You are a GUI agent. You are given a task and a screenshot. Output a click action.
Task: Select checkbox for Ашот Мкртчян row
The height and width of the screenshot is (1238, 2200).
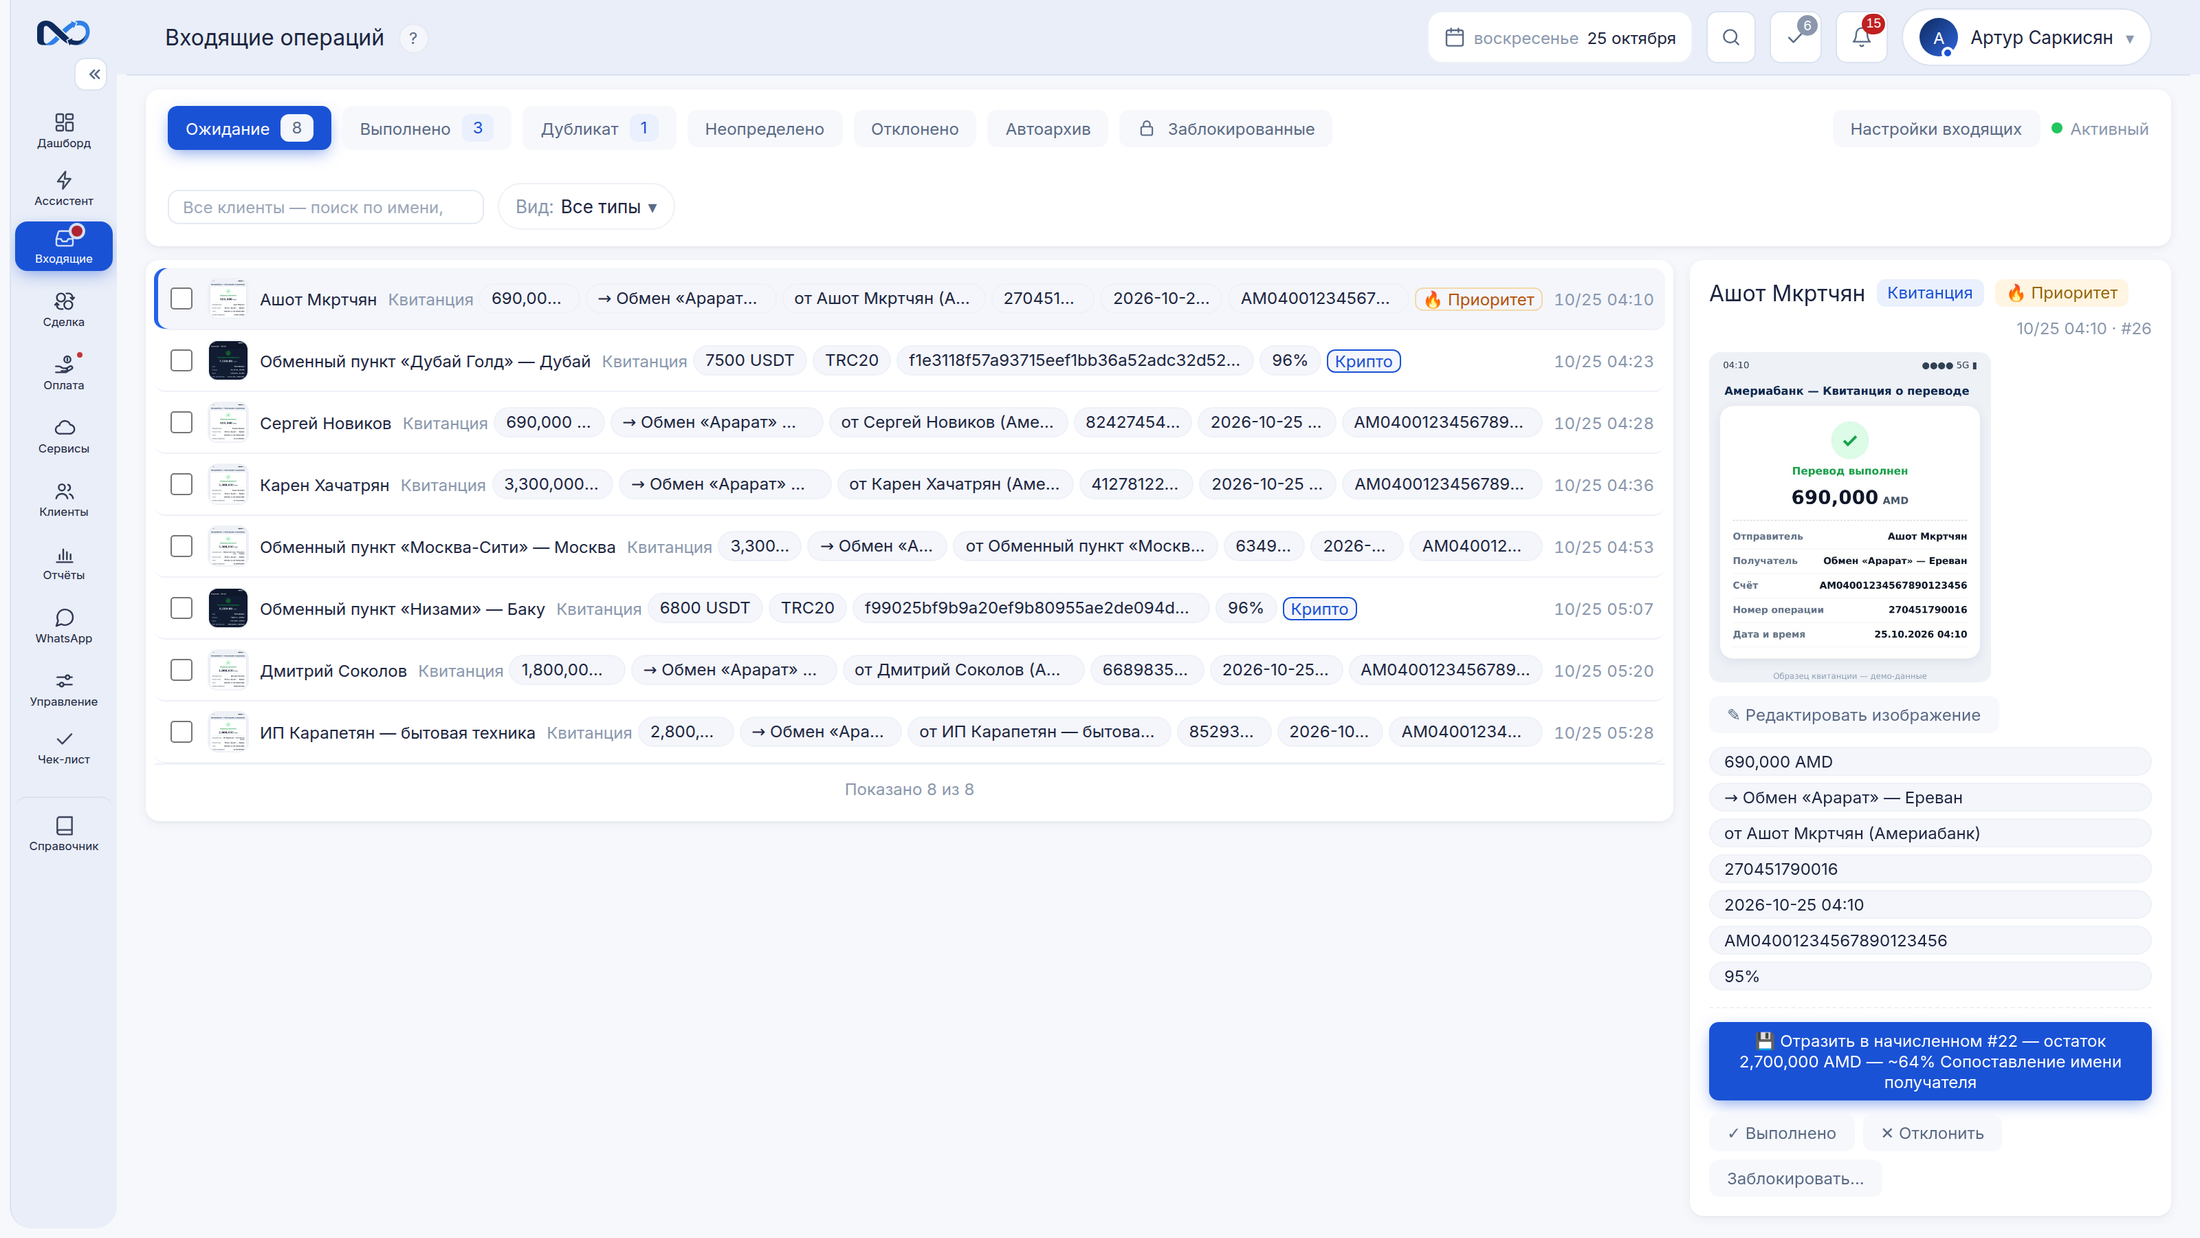181,298
